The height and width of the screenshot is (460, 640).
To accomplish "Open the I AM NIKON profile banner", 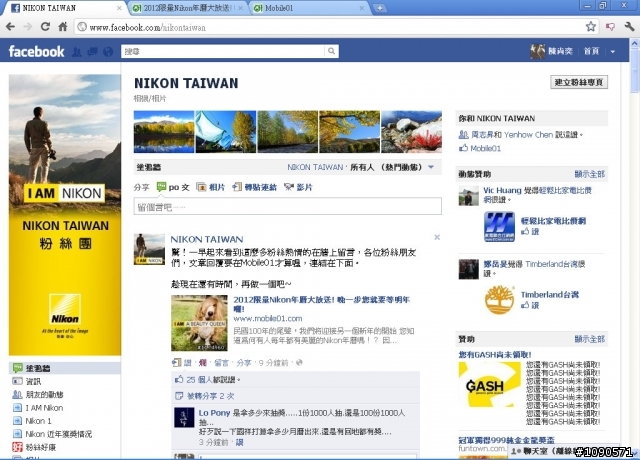I will coord(65,215).
